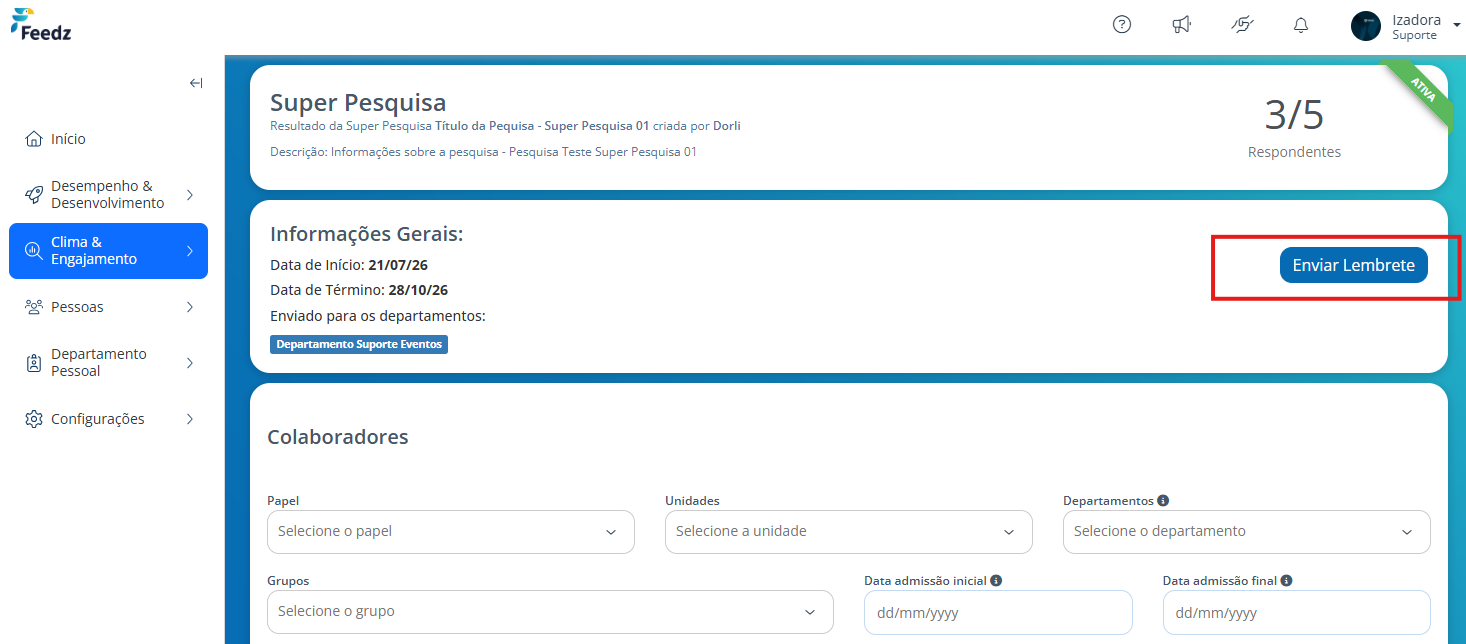Expand Clima & Engajamento chevron
The height and width of the screenshot is (644, 1466).
click(x=190, y=251)
